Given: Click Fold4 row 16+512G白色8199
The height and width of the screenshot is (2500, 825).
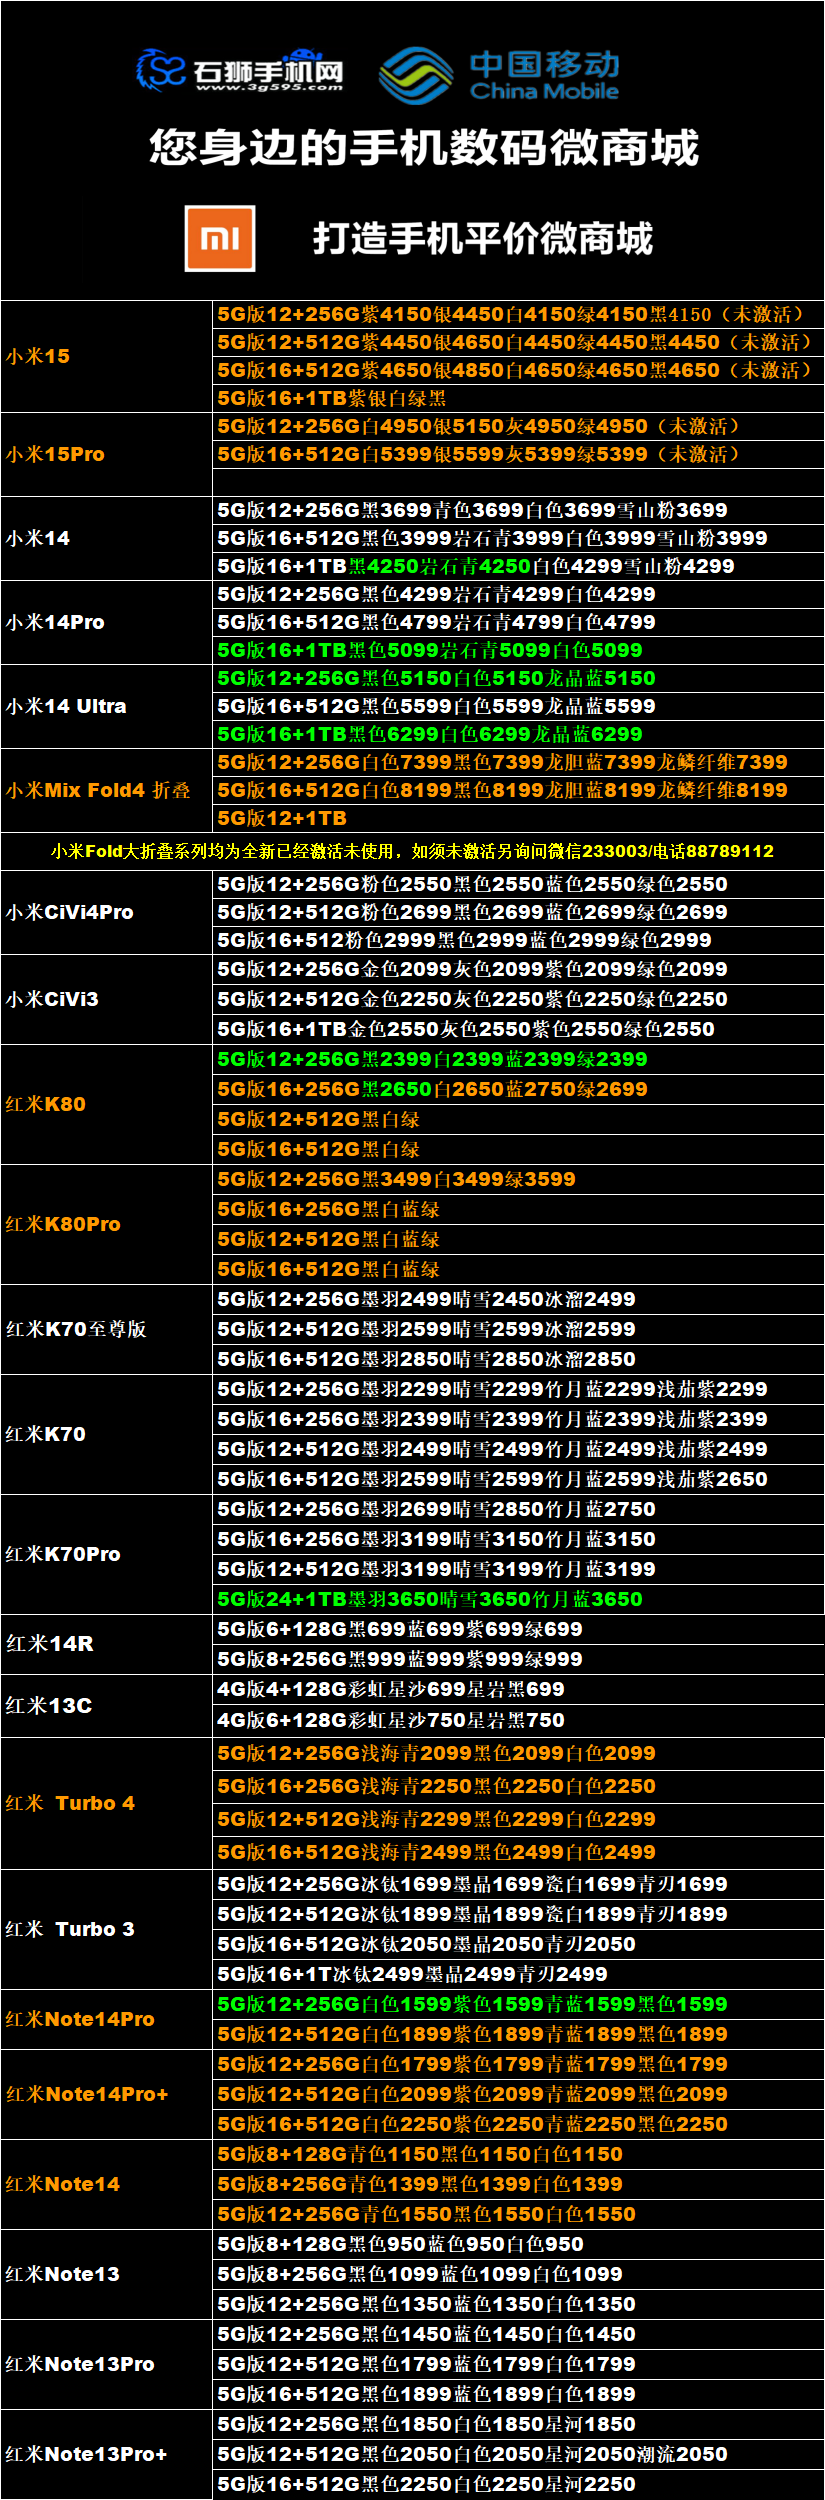Looking at the screenshot, I should point(518,790).
